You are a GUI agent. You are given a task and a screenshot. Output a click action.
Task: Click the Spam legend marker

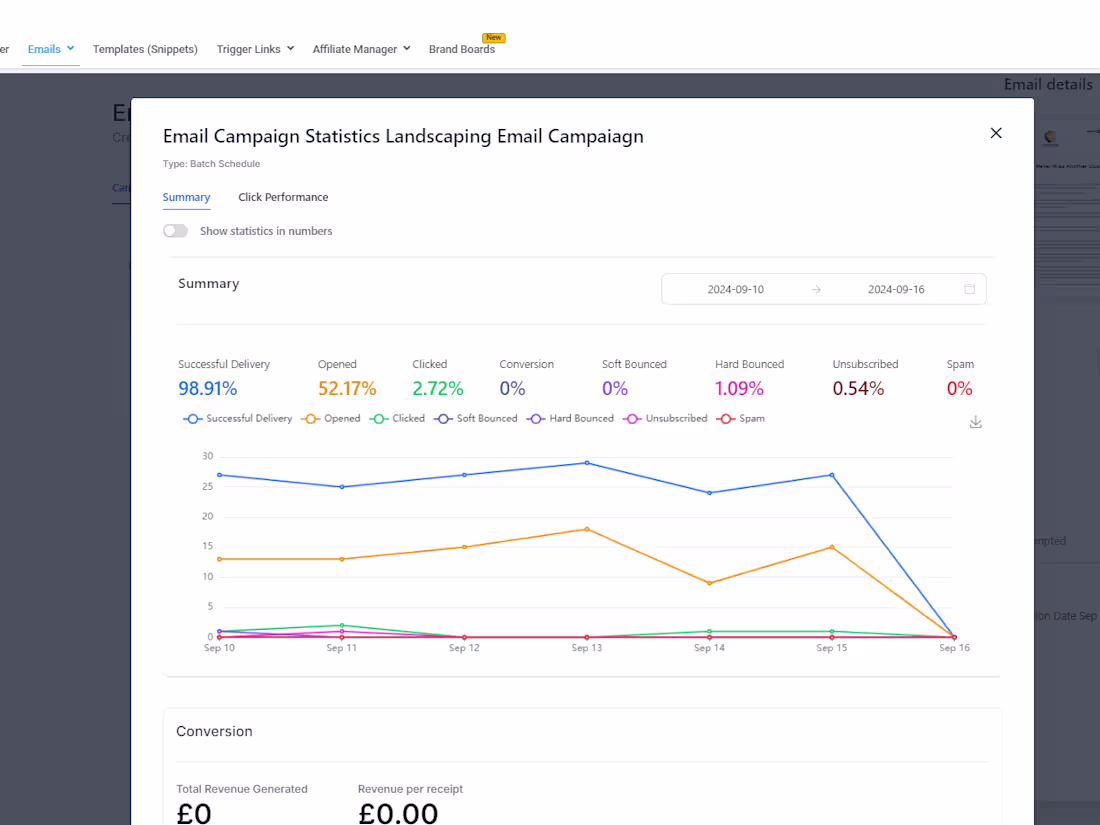click(724, 418)
